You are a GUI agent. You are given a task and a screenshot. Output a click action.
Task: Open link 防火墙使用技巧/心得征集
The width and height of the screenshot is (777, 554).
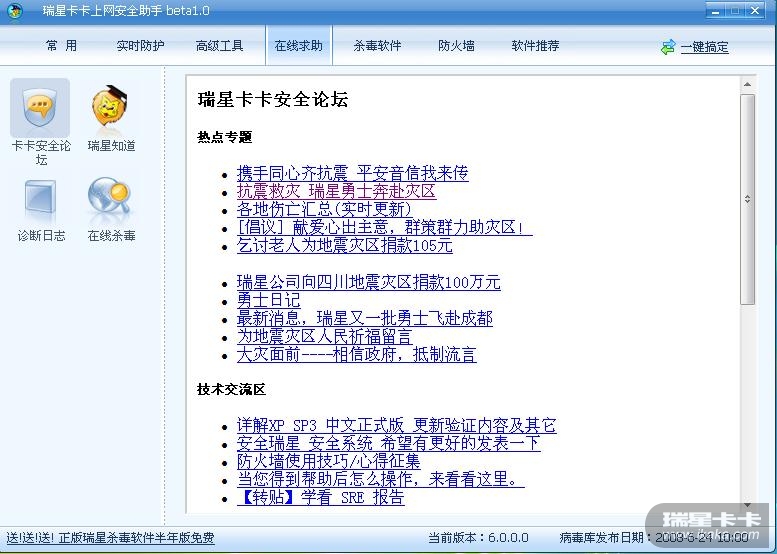329,461
